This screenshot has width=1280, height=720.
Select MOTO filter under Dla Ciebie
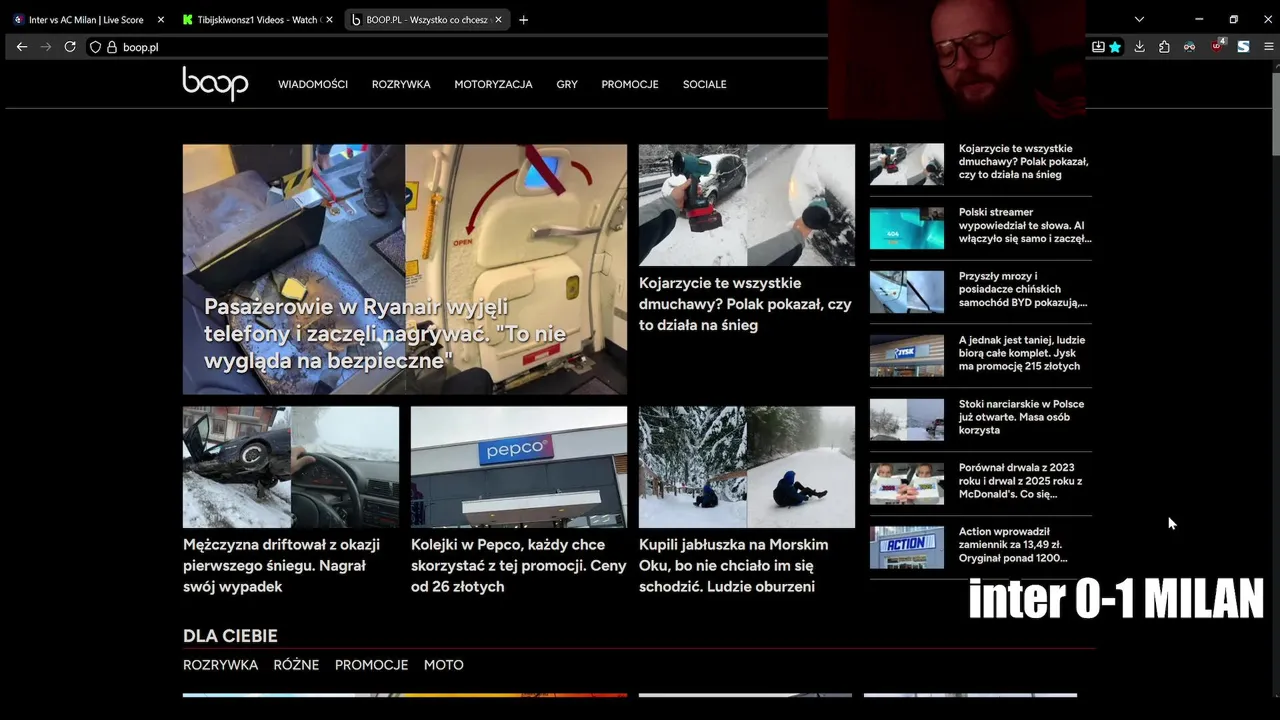coord(443,665)
